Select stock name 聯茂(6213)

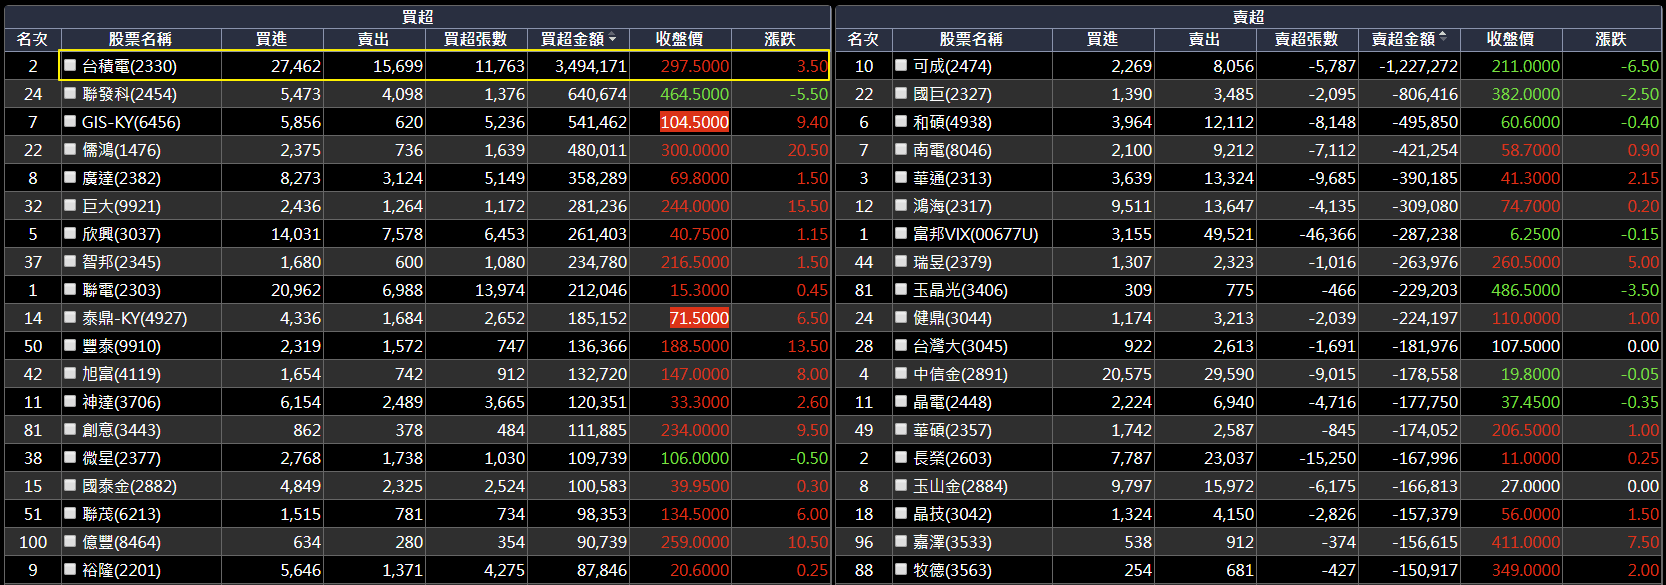tap(121, 513)
